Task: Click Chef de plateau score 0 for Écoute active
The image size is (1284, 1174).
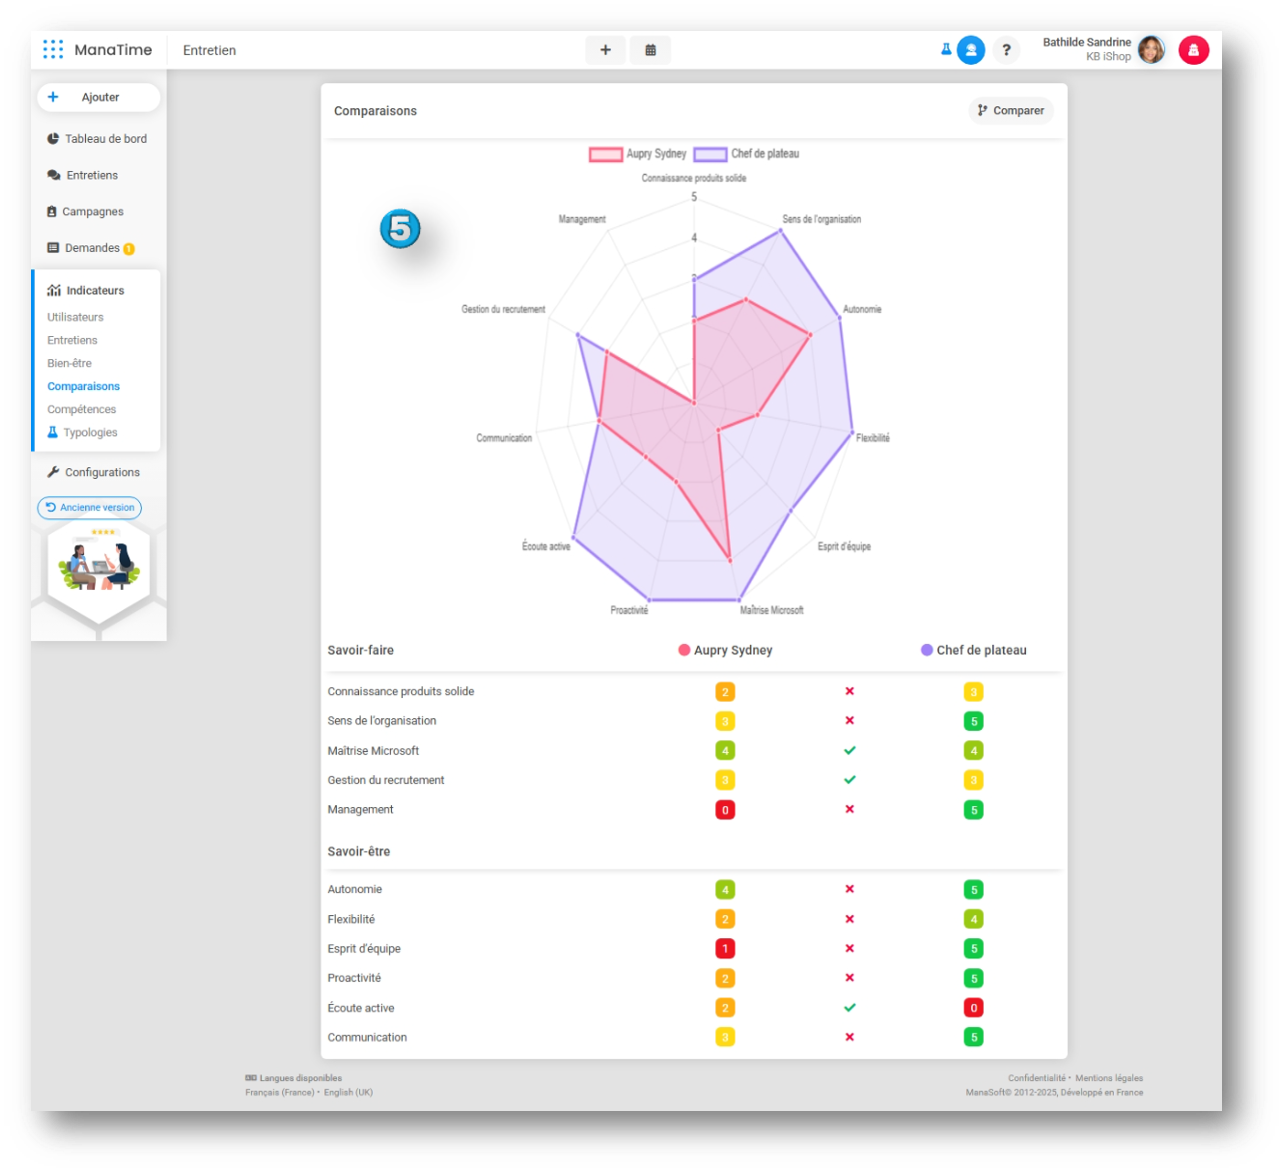Action: 973,1008
